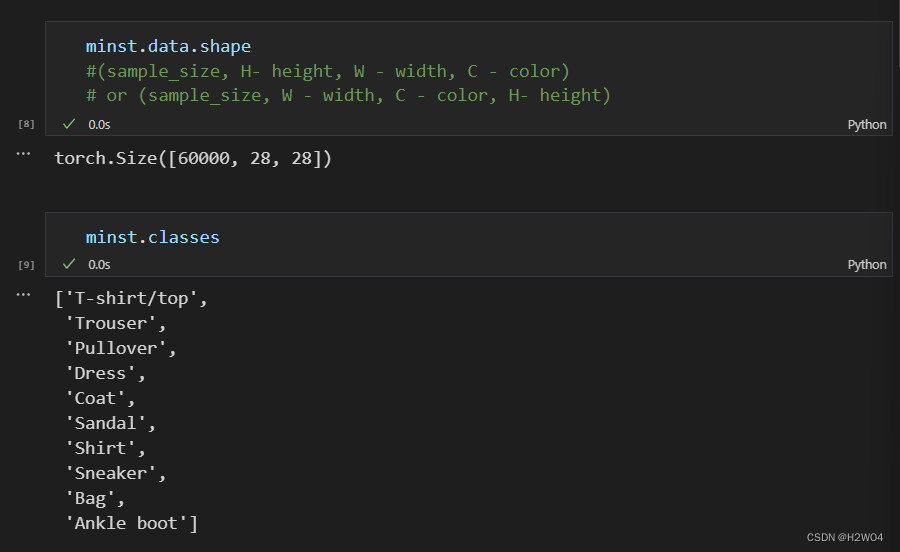Click the 'Trouser' output entry

(111, 324)
